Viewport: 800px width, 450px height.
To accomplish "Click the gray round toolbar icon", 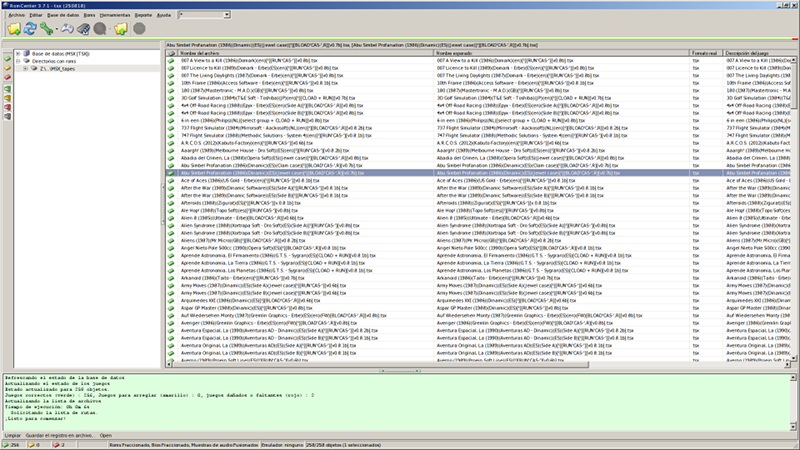I will point(100,29).
